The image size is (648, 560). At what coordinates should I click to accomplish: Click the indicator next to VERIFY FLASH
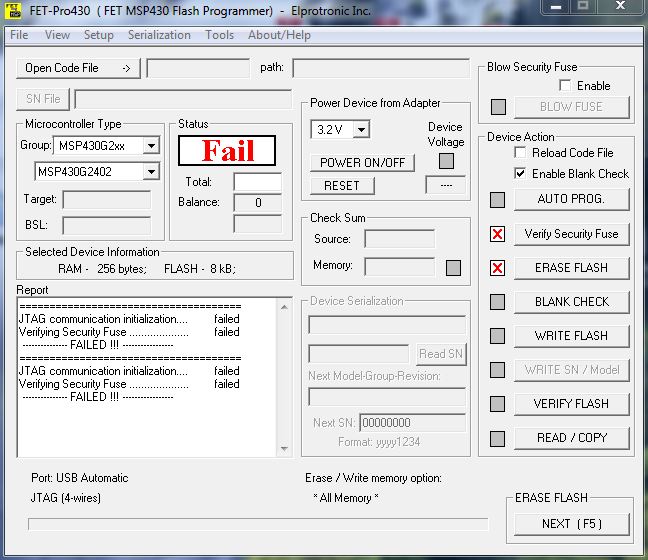pyautogui.click(x=498, y=404)
